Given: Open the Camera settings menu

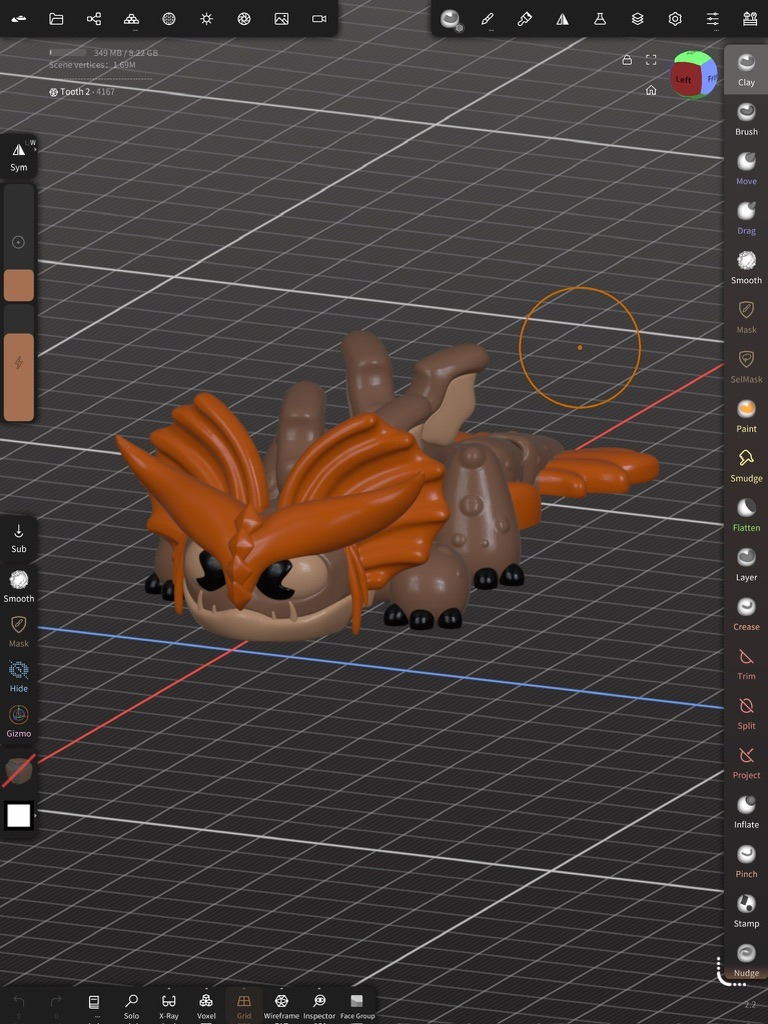Looking at the screenshot, I should [319, 18].
